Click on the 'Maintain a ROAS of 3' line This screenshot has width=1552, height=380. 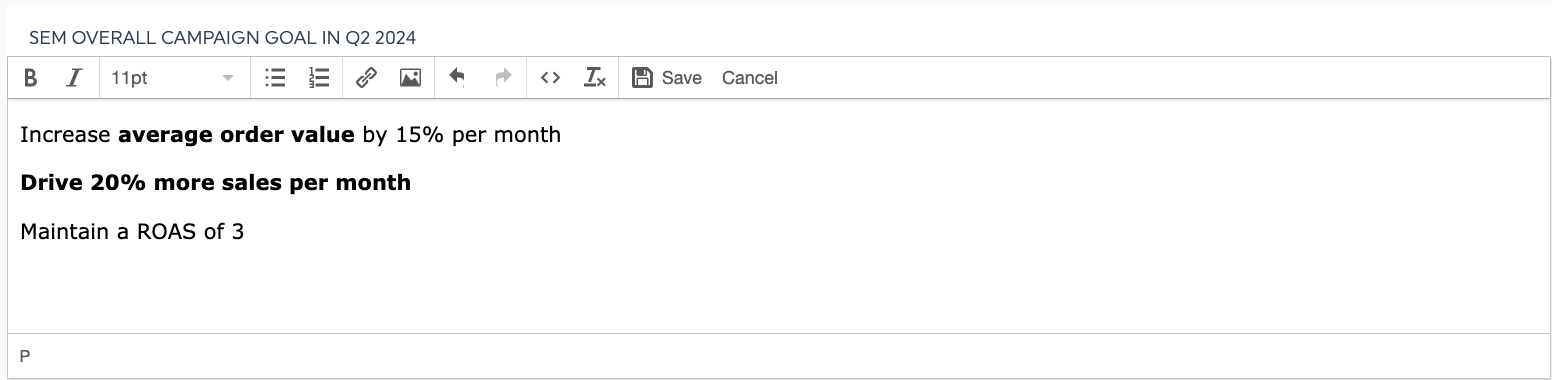132,232
